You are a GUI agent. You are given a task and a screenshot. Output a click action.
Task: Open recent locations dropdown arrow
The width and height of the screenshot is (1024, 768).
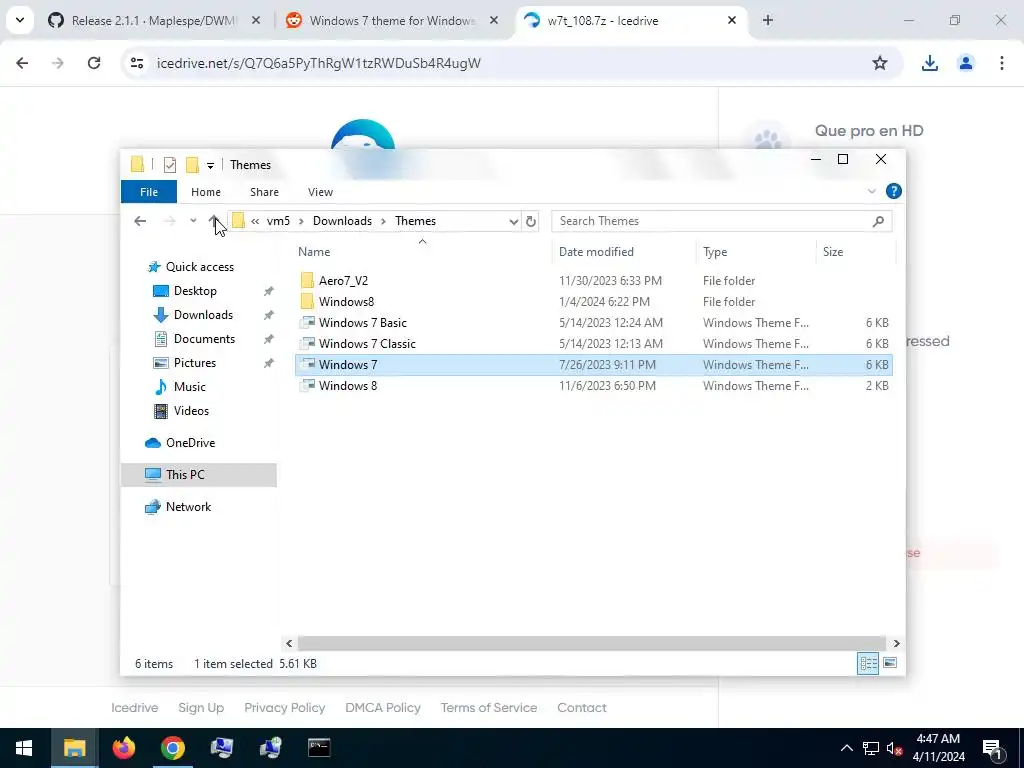(x=193, y=221)
